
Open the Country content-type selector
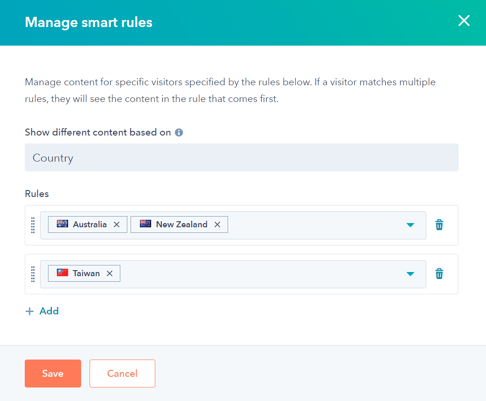click(241, 158)
